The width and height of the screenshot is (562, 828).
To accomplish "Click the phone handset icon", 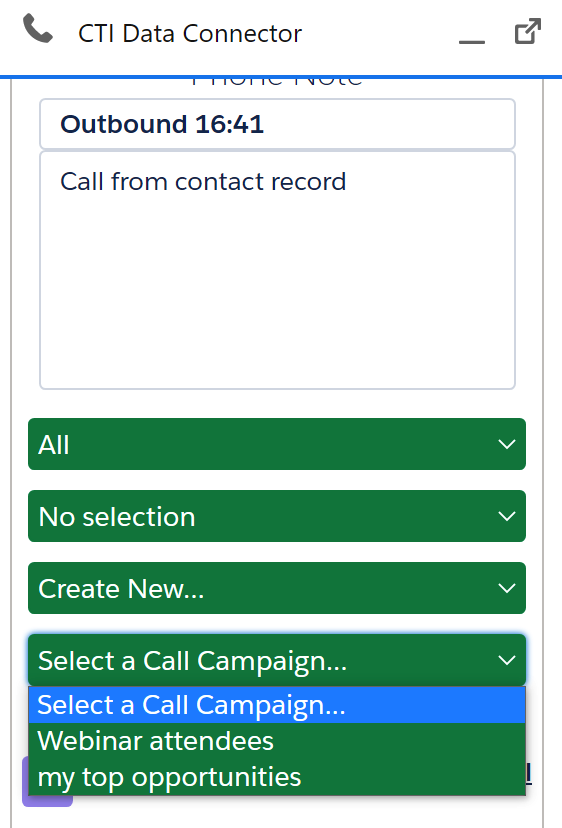I will [x=38, y=29].
